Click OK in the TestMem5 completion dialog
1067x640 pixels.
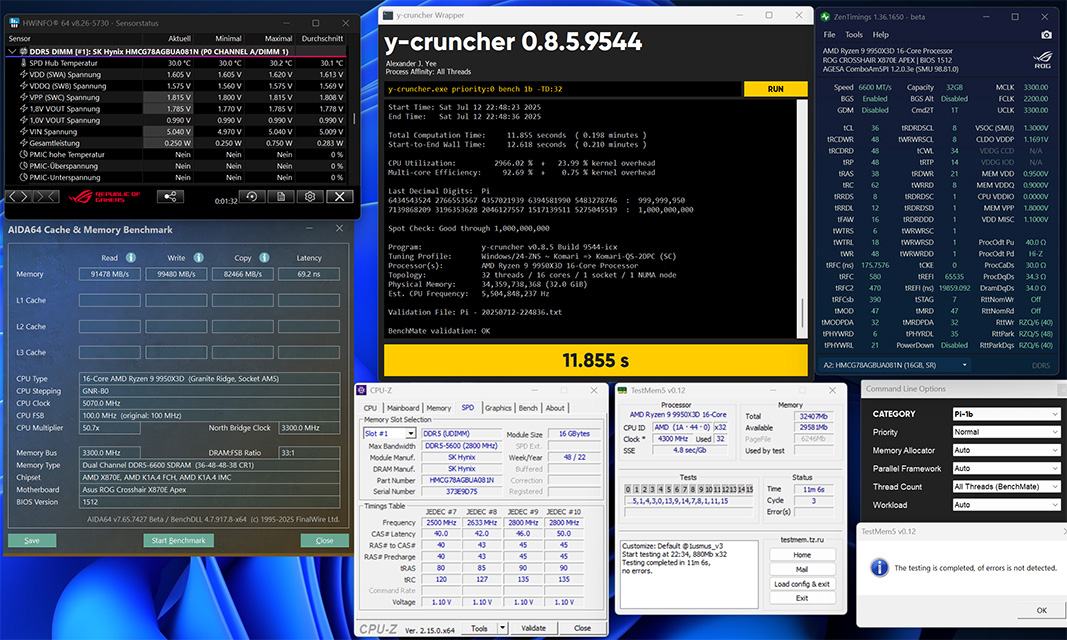[x=1042, y=611]
